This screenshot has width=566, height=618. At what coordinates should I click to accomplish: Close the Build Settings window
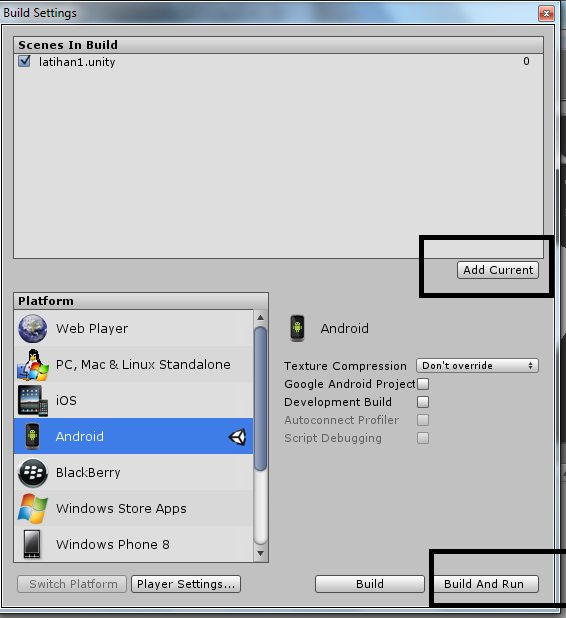click(x=546, y=13)
